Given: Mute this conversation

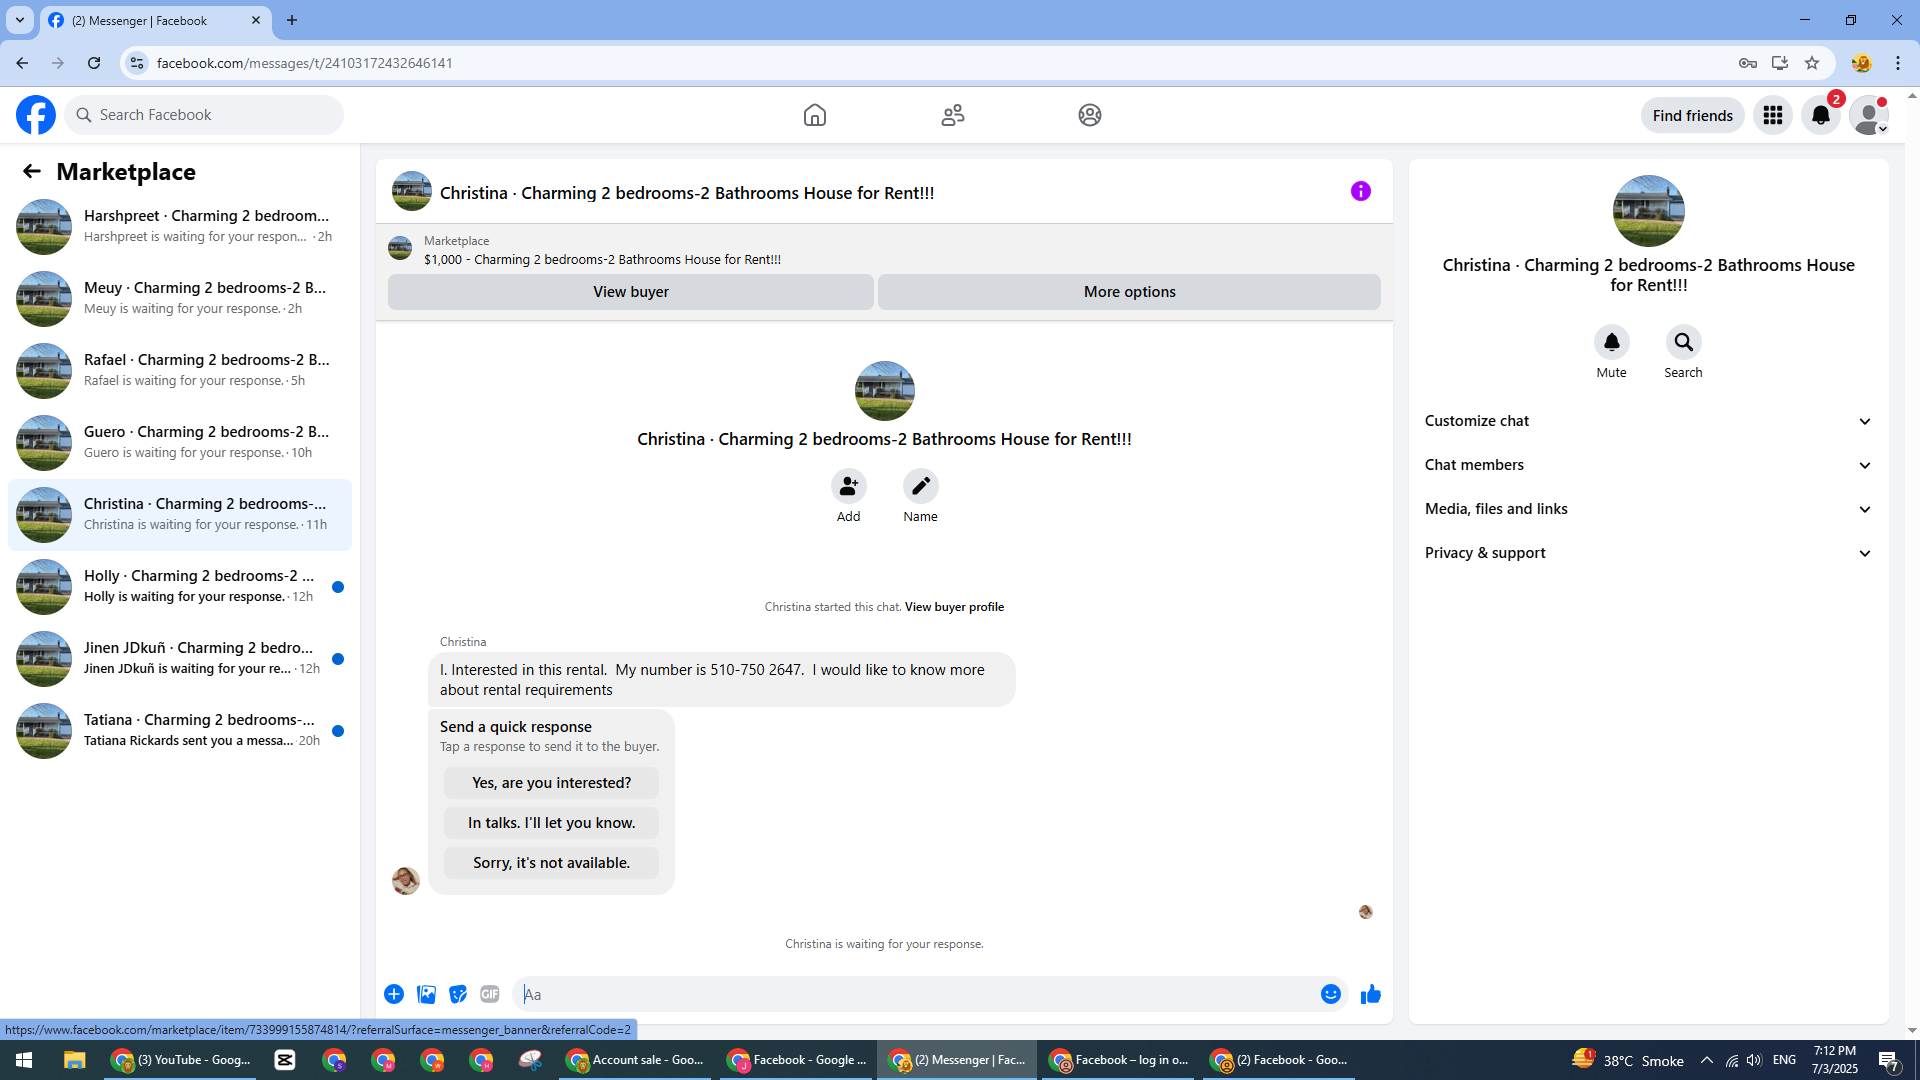Looking at the screenshot, I should (1611, 343).
